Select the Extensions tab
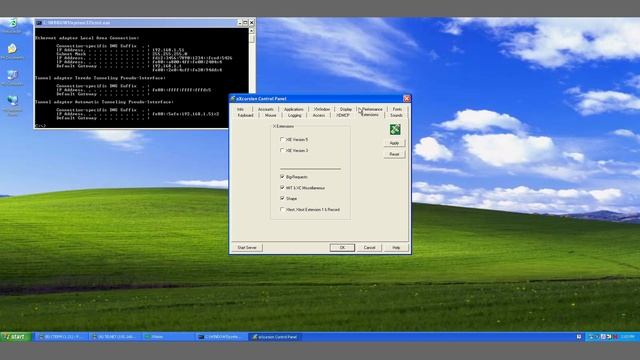The image size is (640, 360). [370, 115]
